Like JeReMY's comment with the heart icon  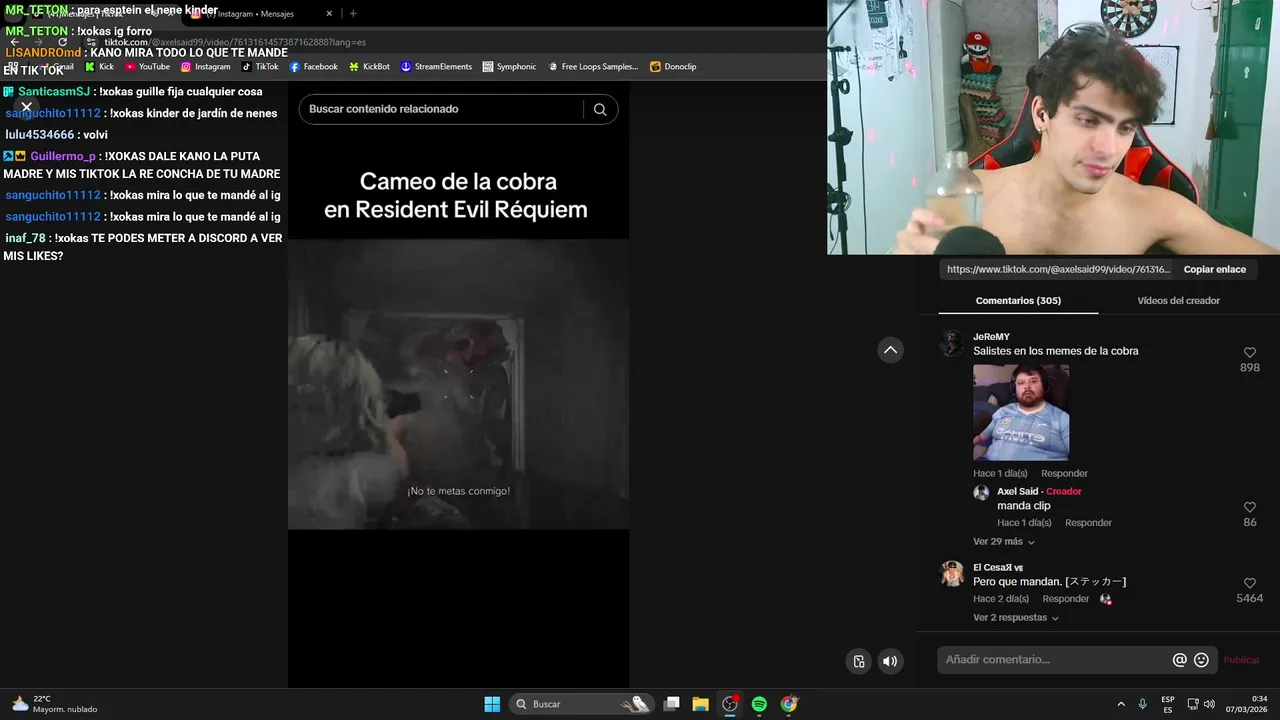[x=1249, y=353]
